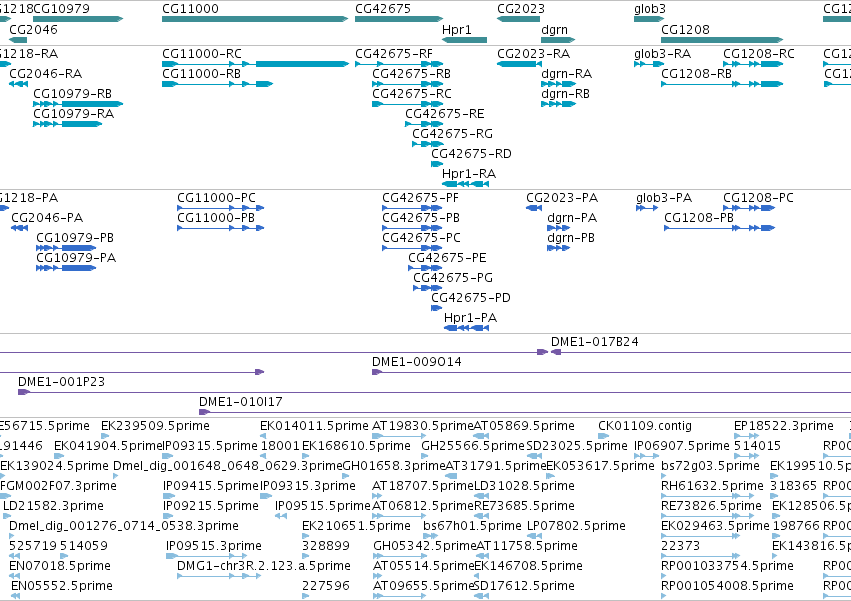Click protein label CG11000-PC
The height and width of the screenshot is (601, 851).
[x=217, y=198]
